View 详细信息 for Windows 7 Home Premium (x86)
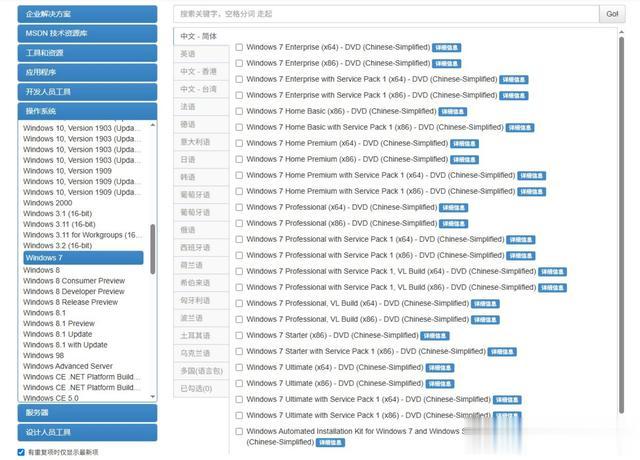Screen dimensions: 640x460 [464, 160]
